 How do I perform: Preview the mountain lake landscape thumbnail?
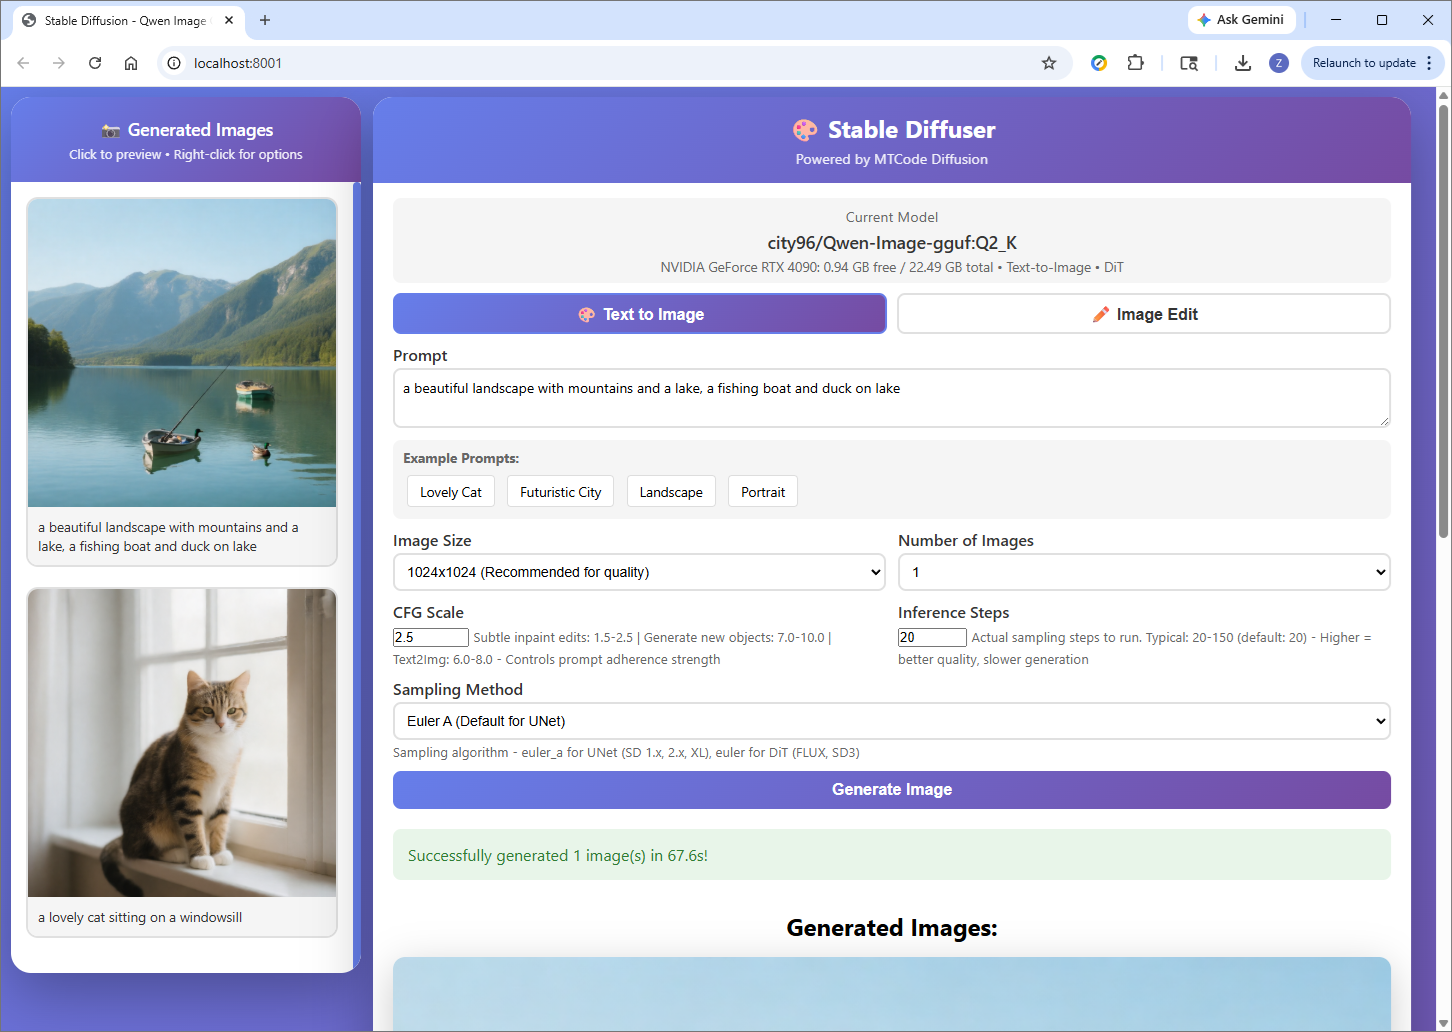click(182, 353)
